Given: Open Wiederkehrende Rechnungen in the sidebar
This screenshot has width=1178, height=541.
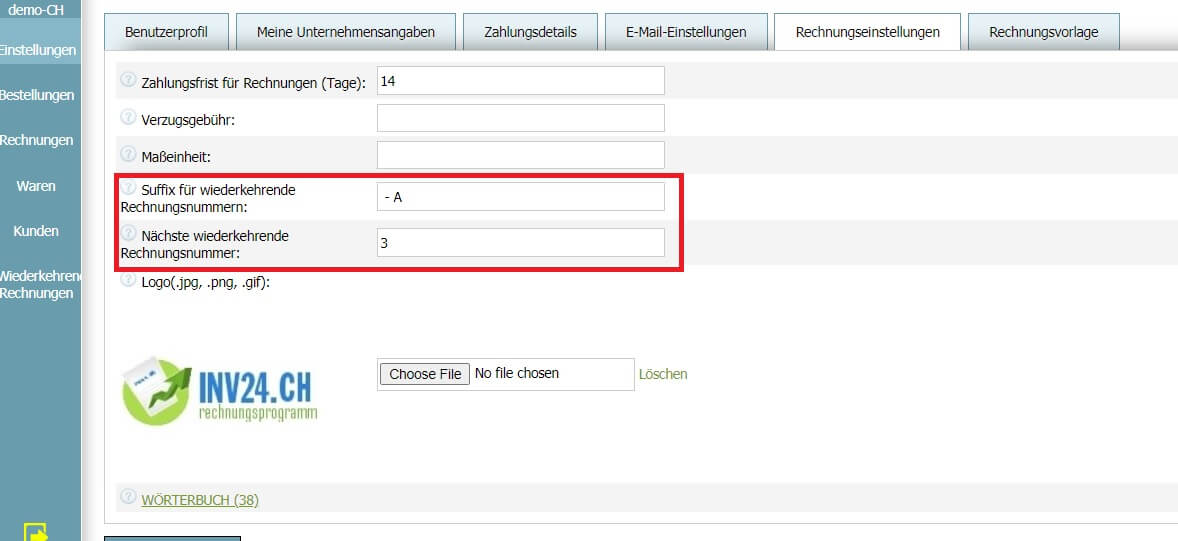Looking at the screenshot, I should coord(38,284).
